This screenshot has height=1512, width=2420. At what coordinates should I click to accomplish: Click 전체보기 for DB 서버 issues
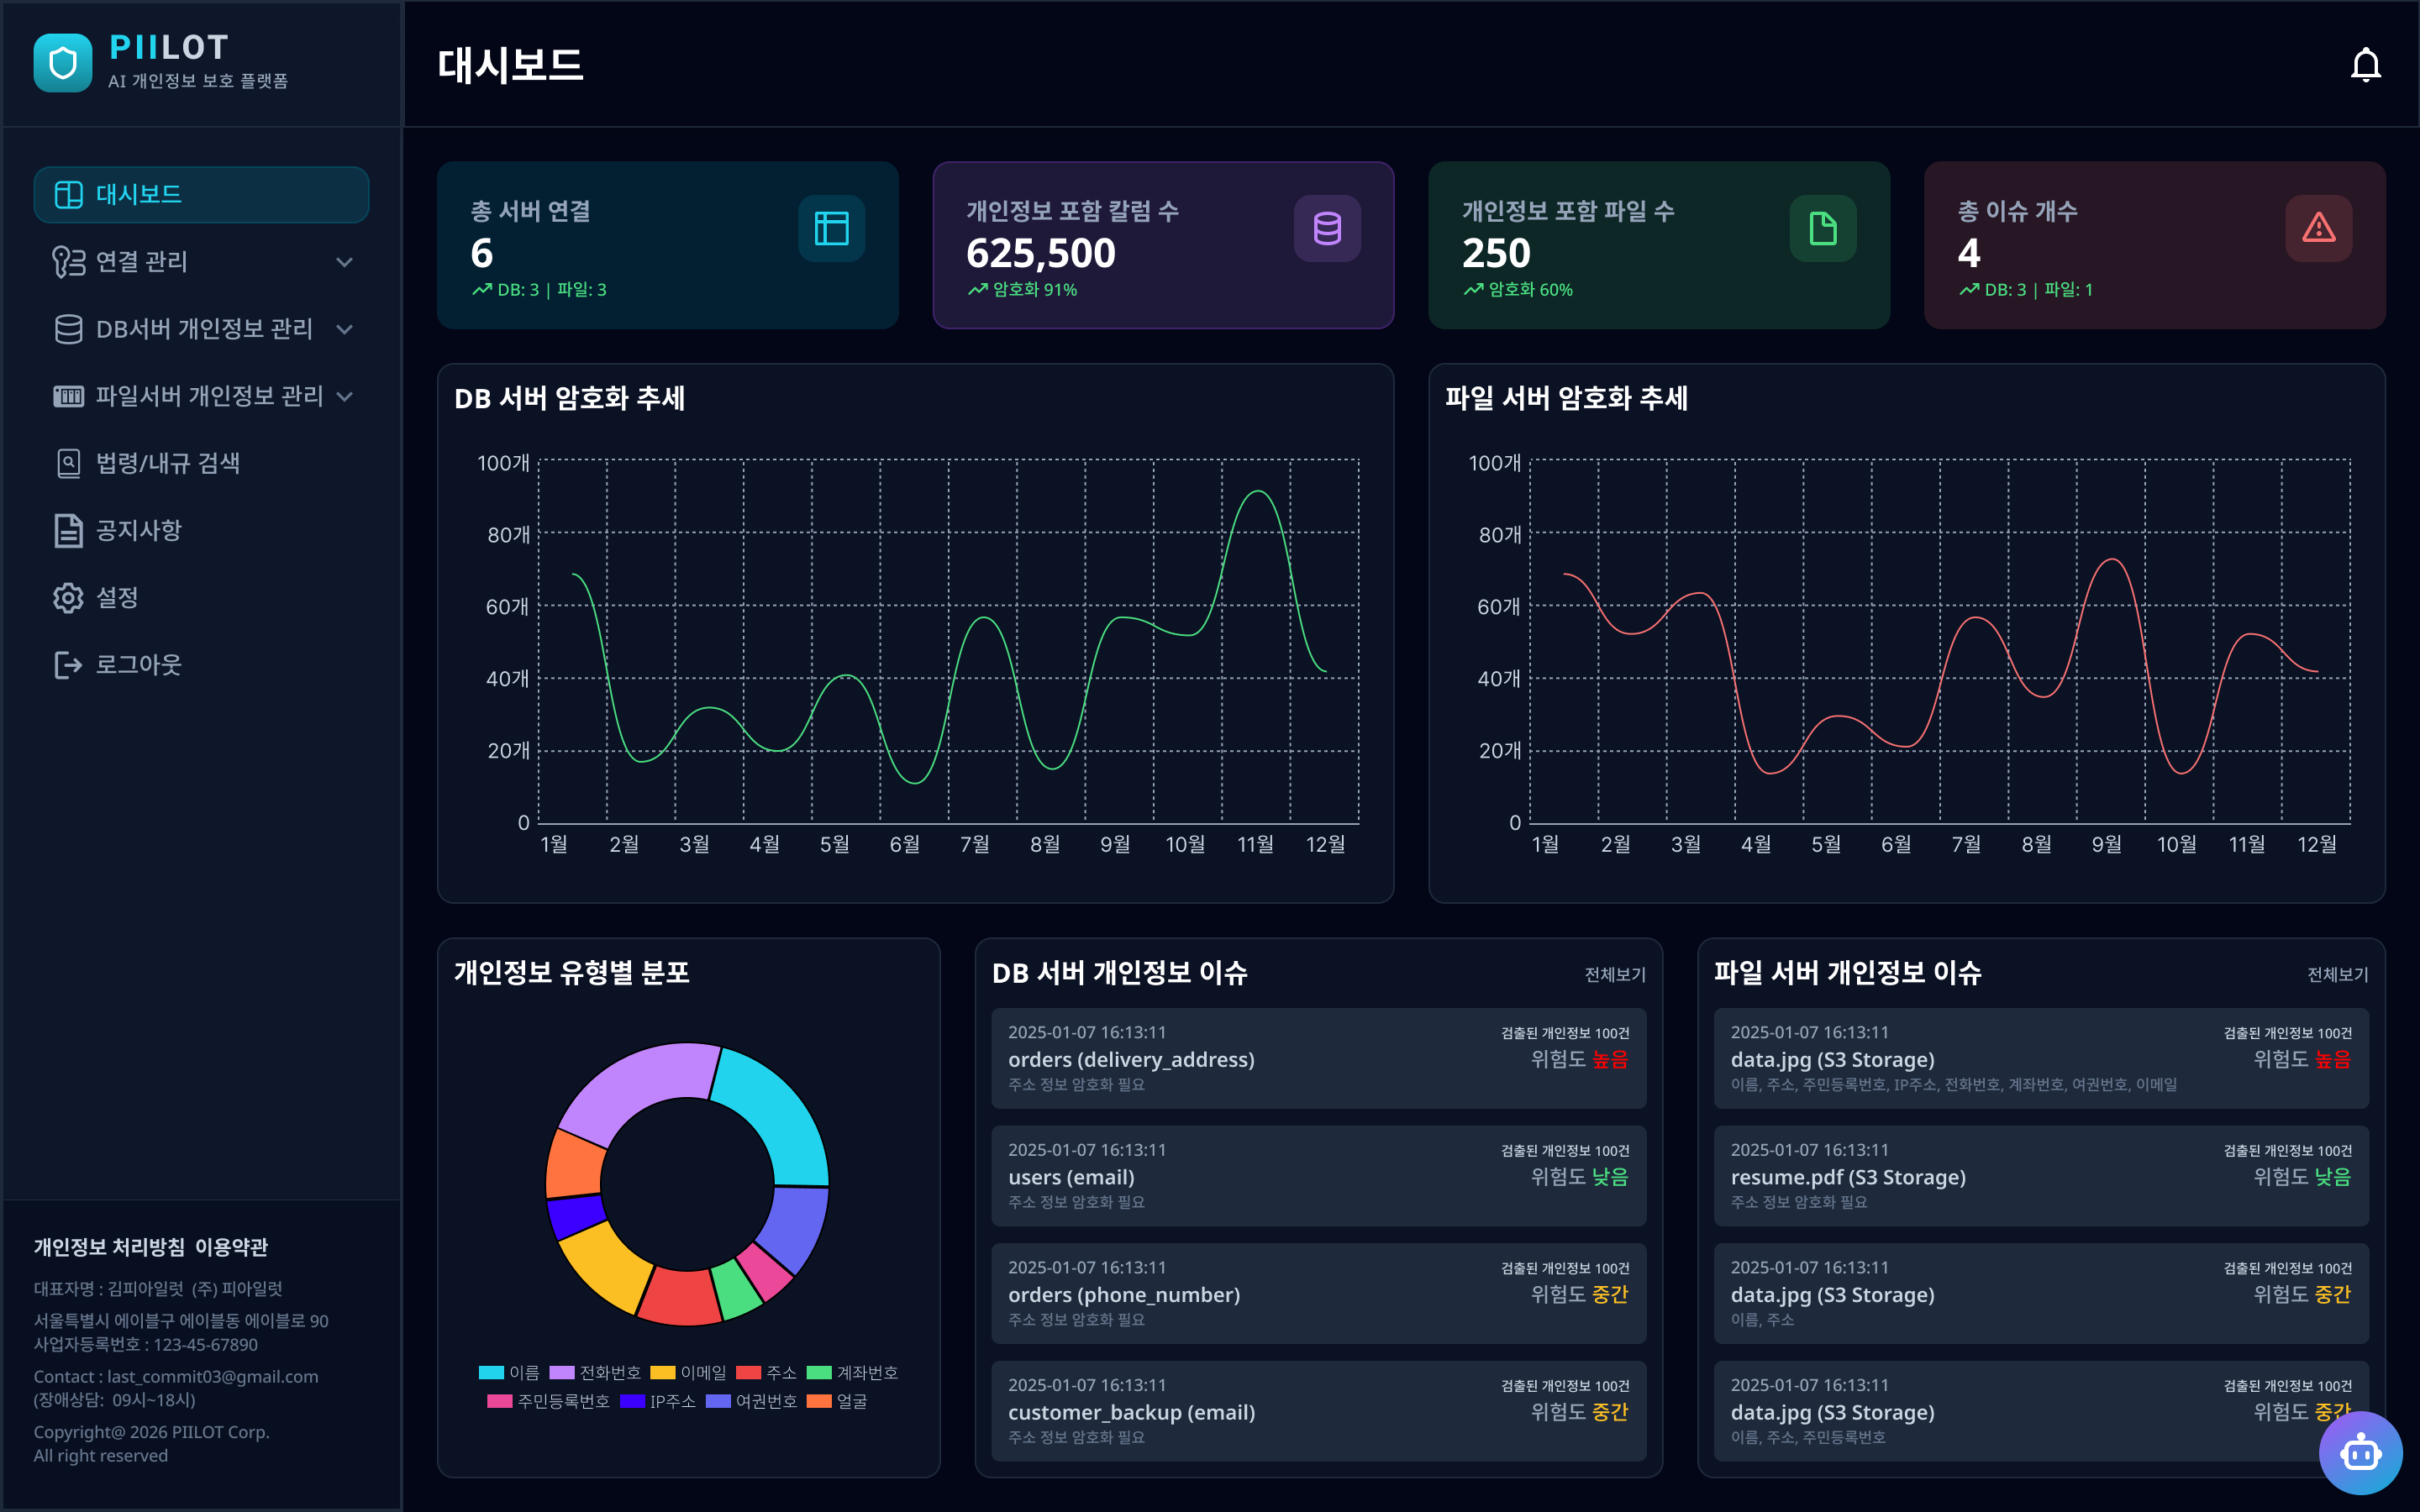point(1614,974)
